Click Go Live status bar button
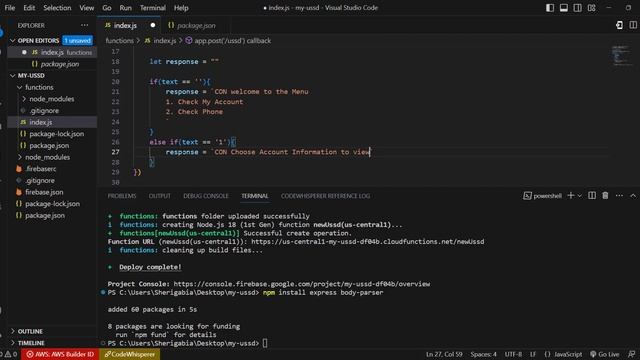 click(x=604, y=354)
